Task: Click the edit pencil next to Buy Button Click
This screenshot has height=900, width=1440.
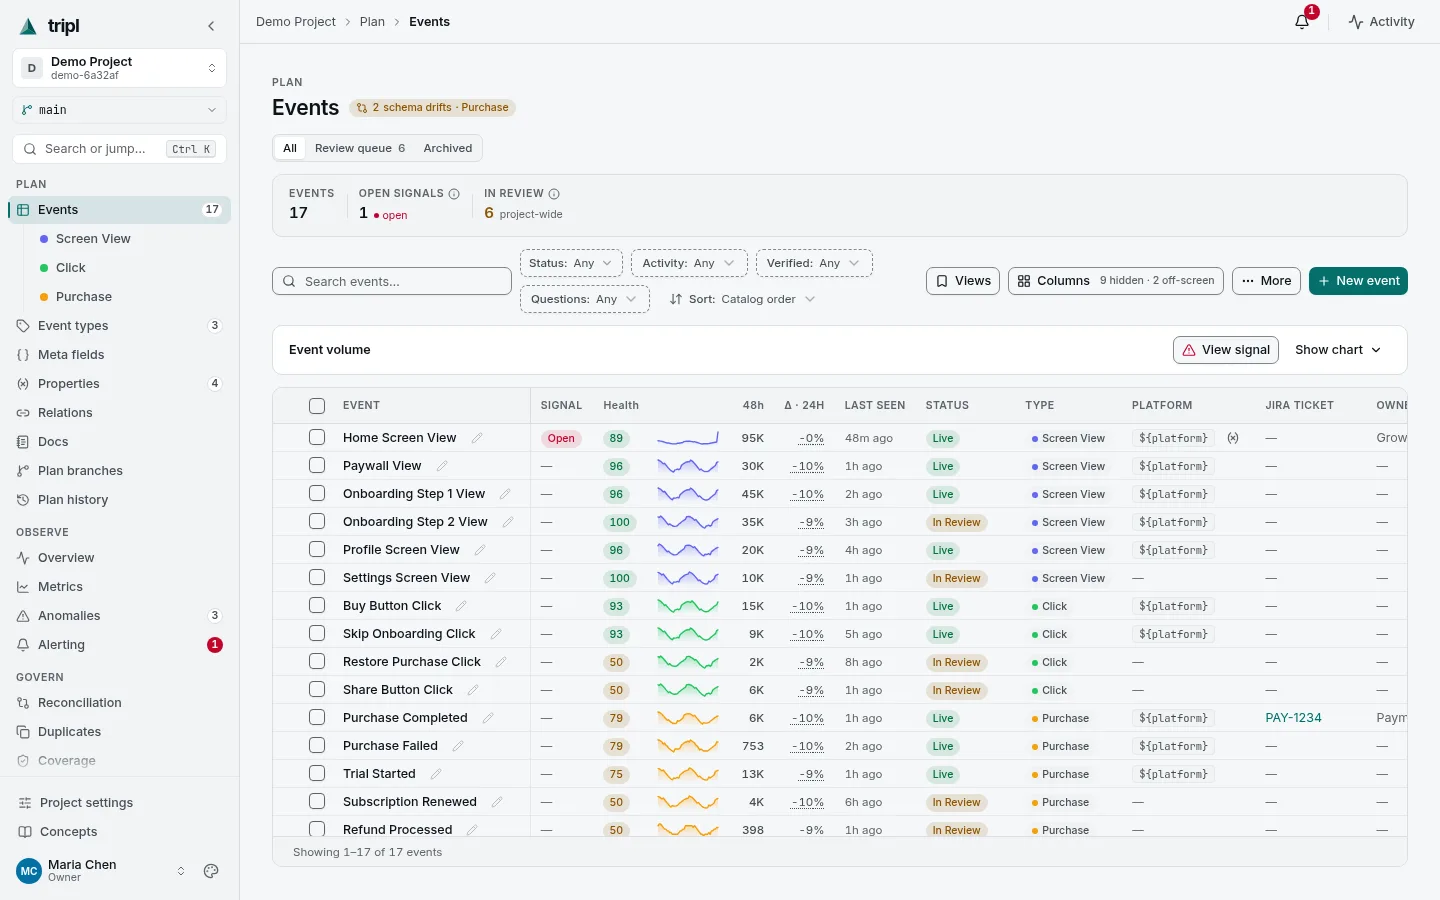Action: point(461,606)
